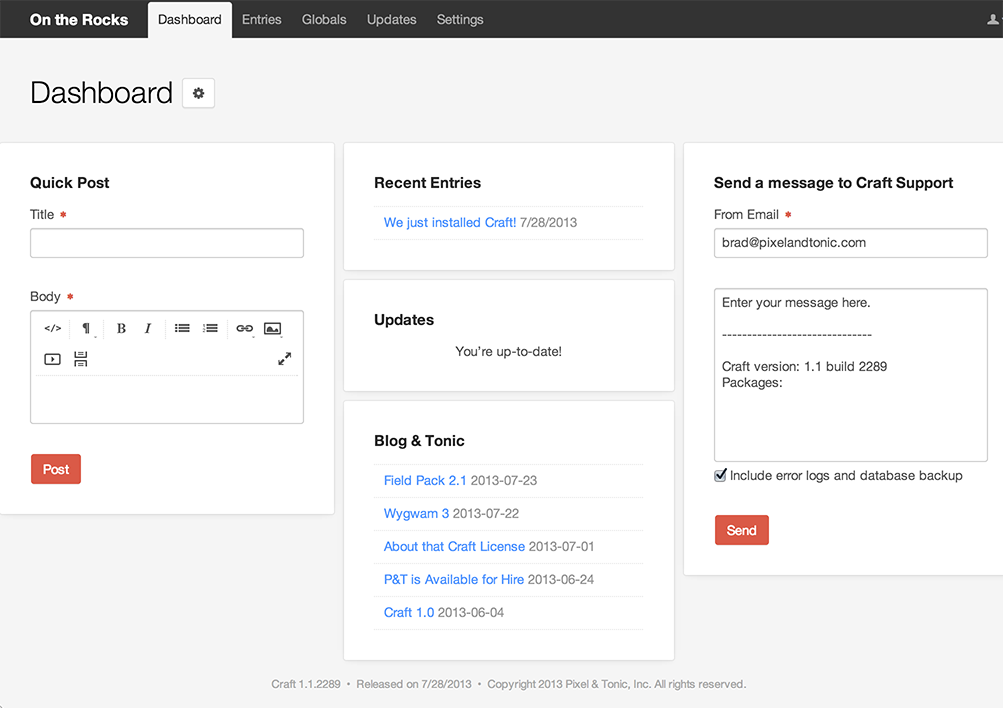
Task: Focus the From Email input field
Action: 850,243
